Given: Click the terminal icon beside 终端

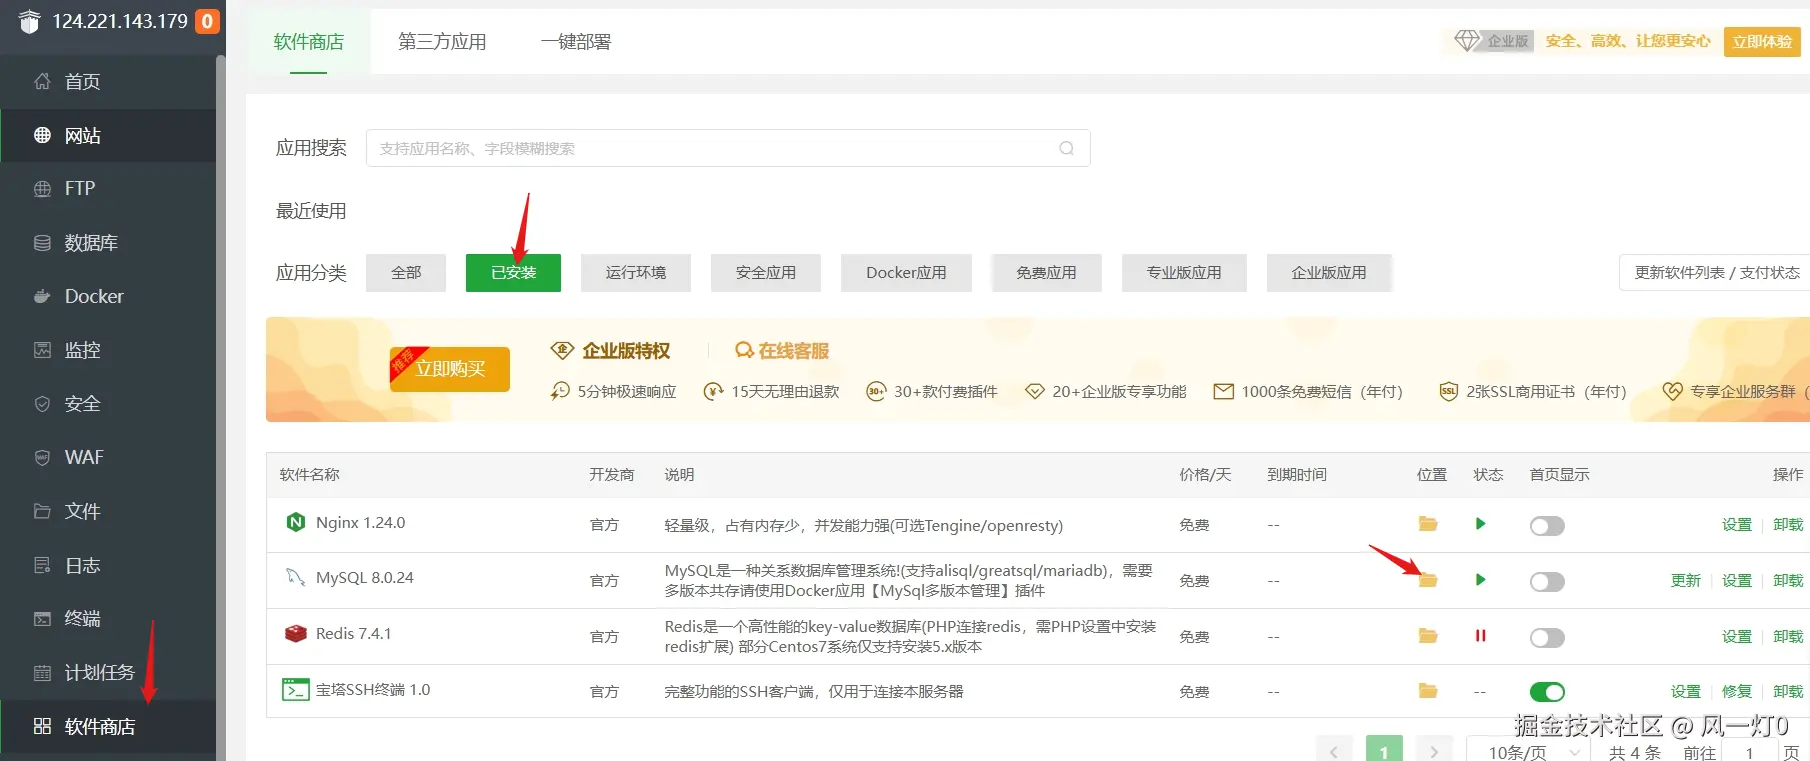Looking at the screenshot, I should click(x=42, y=619).
